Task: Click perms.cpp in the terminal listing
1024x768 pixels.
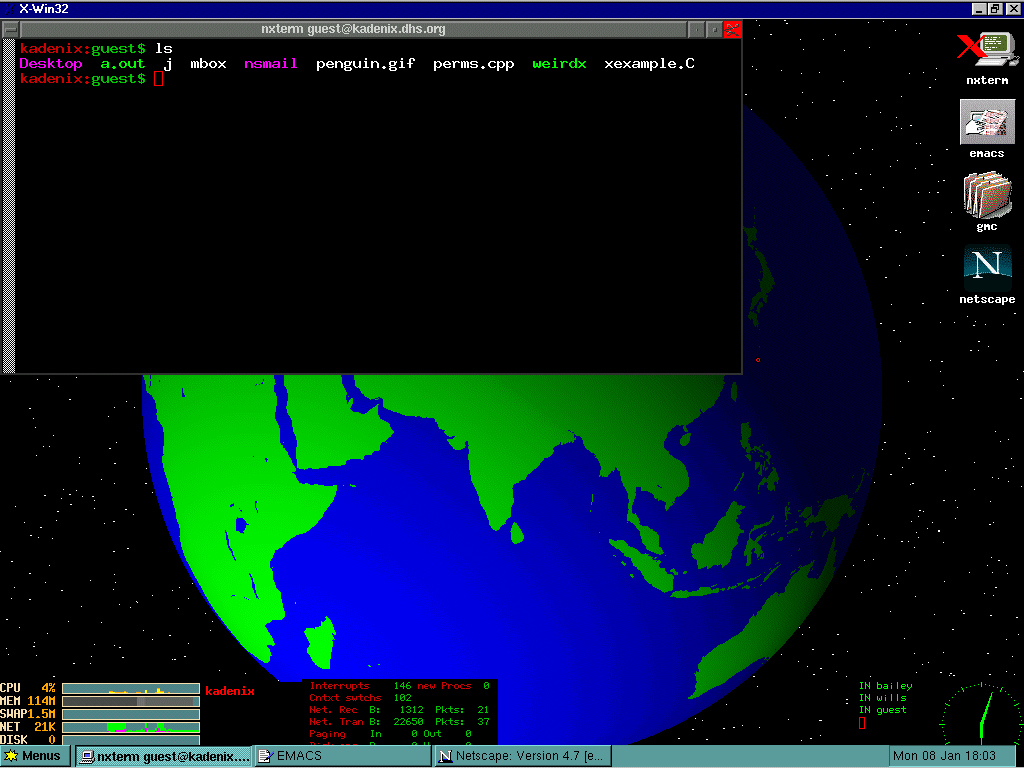Action: tap(473, 64)
